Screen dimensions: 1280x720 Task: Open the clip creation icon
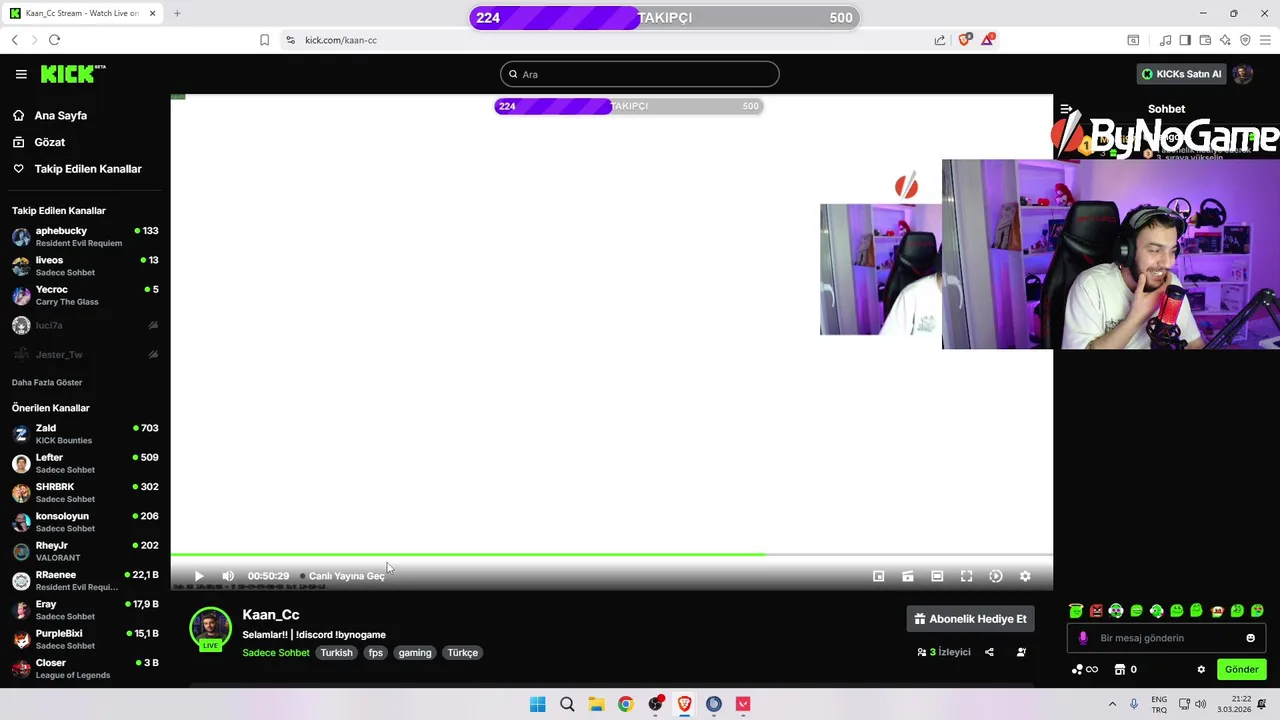[908, 576]
